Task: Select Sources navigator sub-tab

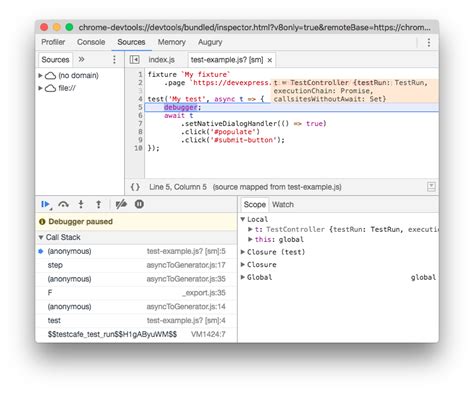Action: [x=55, y=60]
